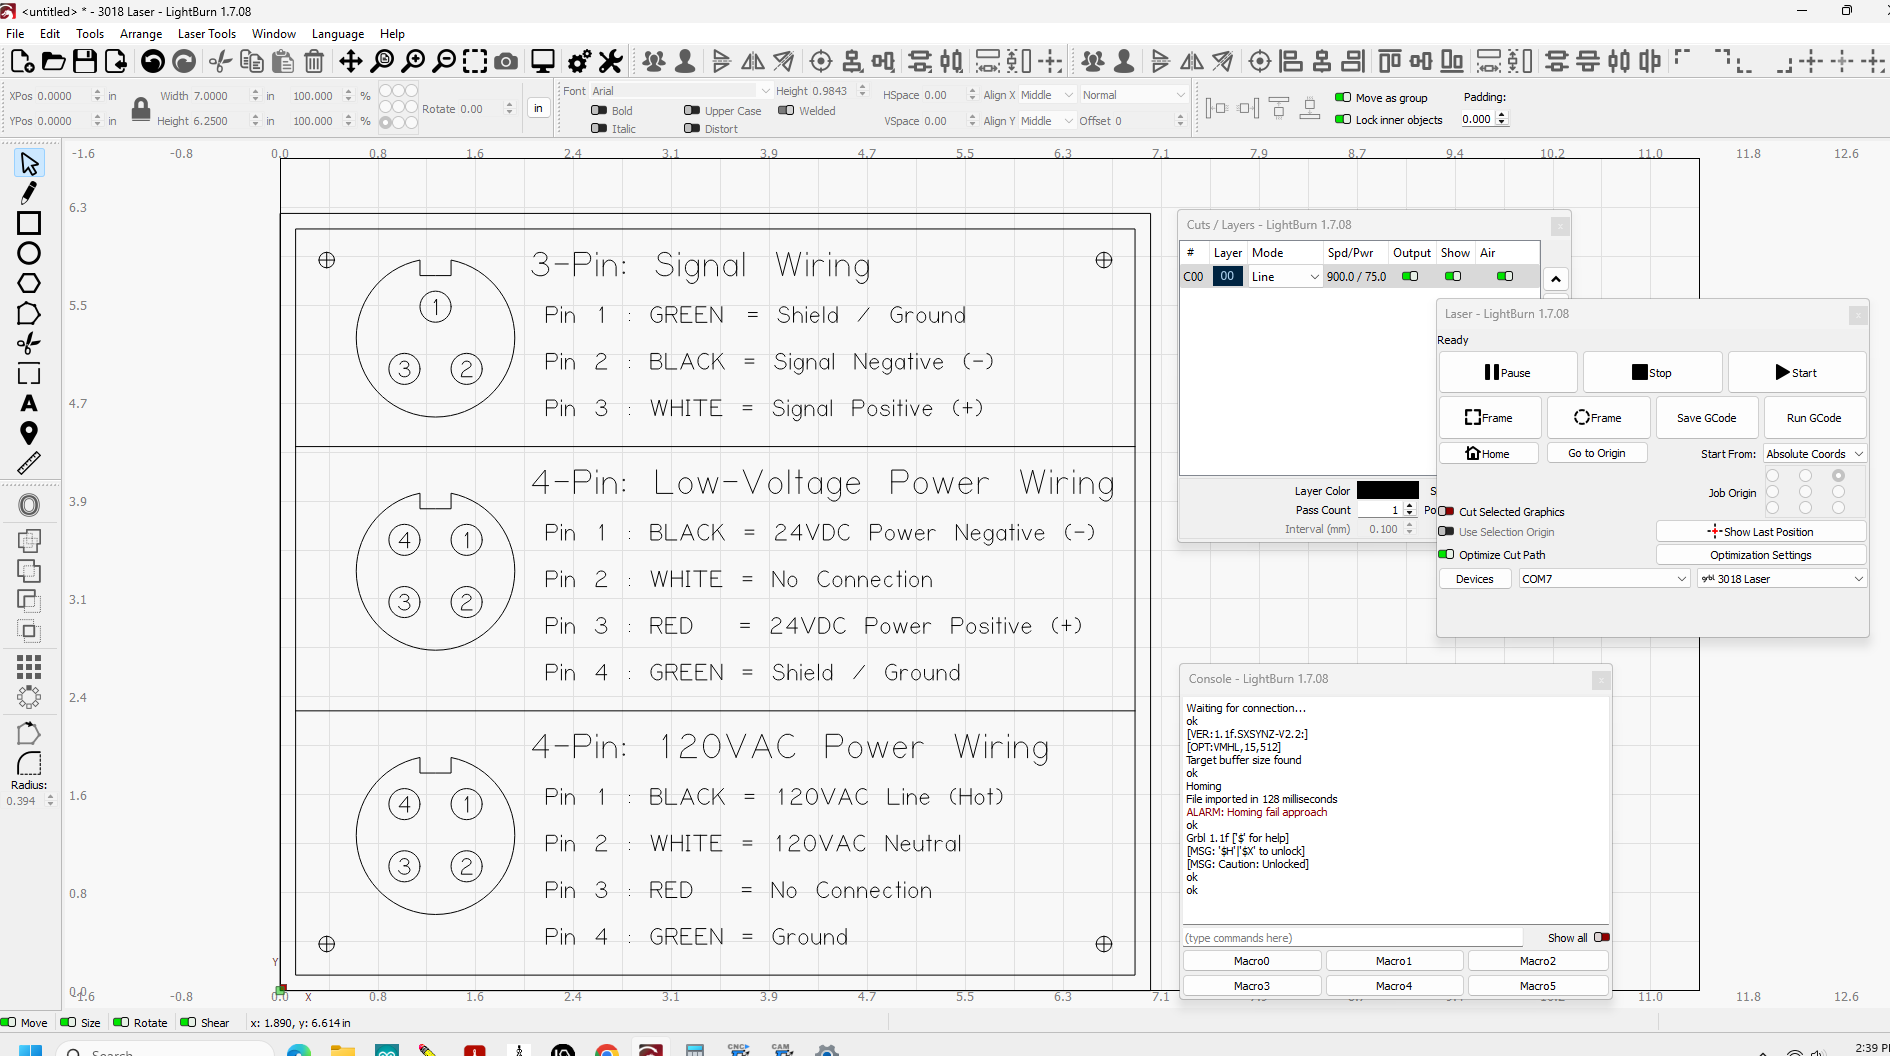The width and height of the screenshot is (1890, 1056).
Task: Open the Grid Array tool
Action: pos(29,666)
